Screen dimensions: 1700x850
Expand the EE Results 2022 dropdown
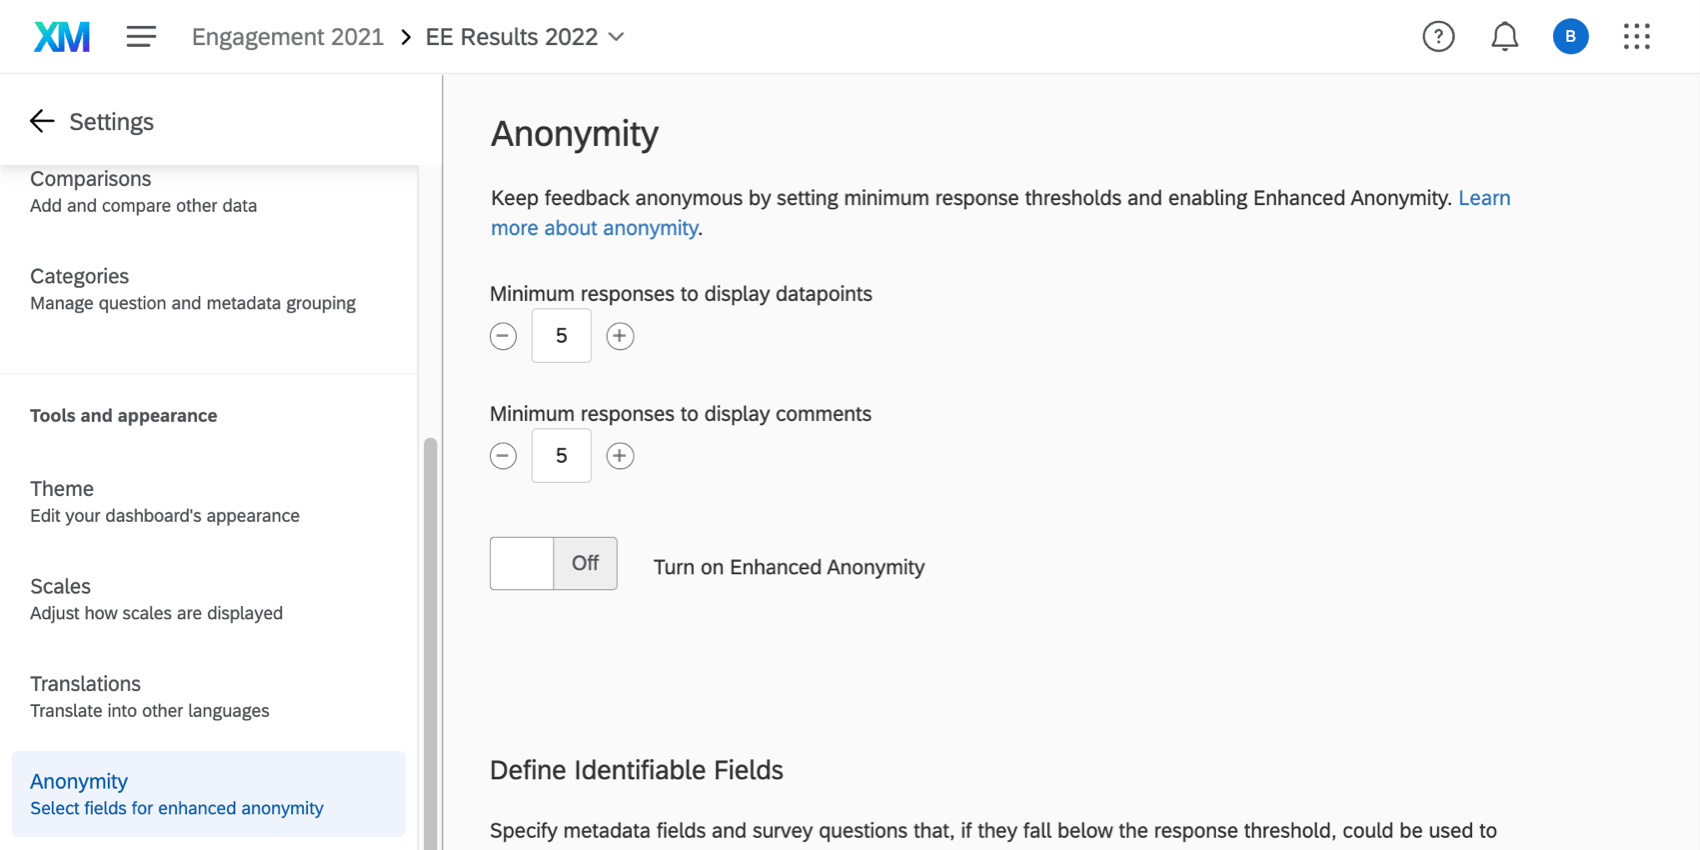[617, 37]
